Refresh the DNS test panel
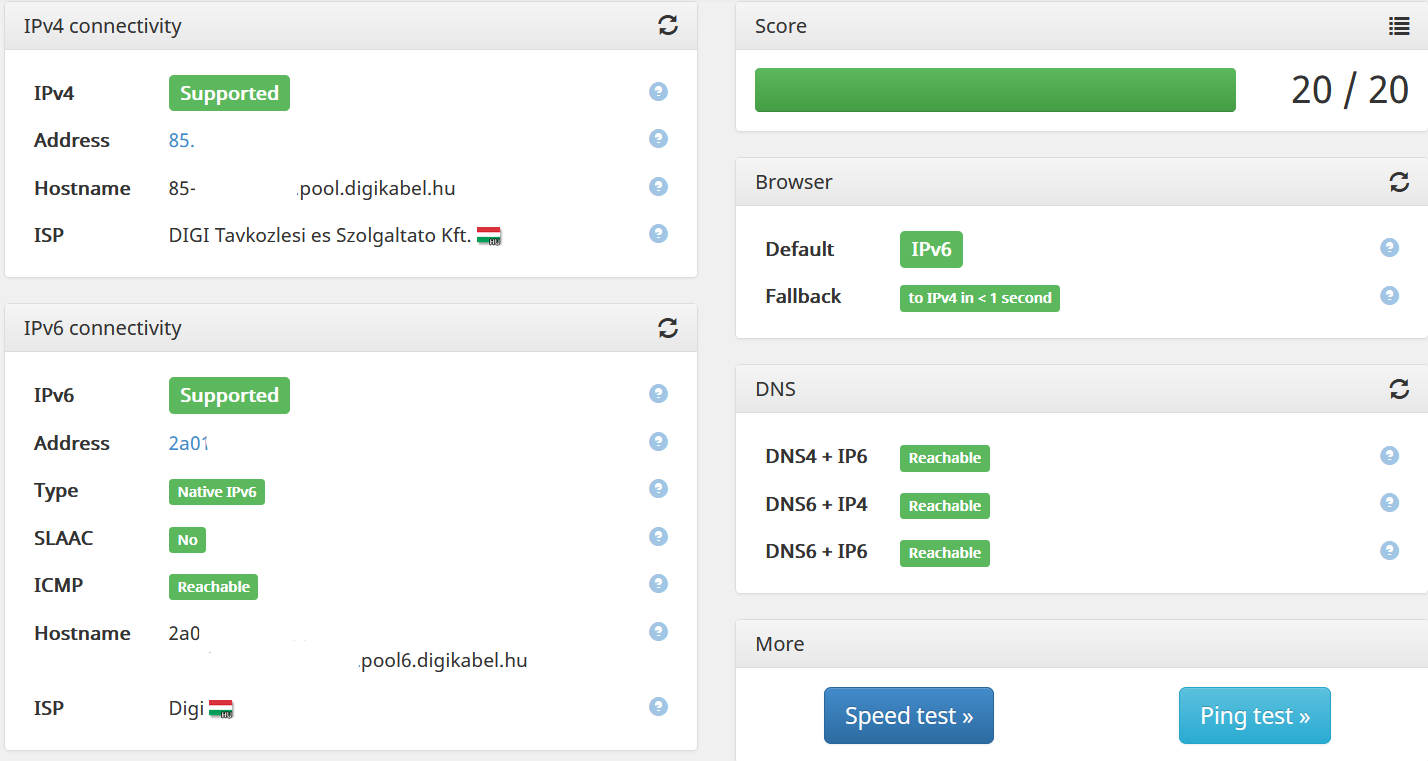The image size is (1428, 761). click(1399, 389)
